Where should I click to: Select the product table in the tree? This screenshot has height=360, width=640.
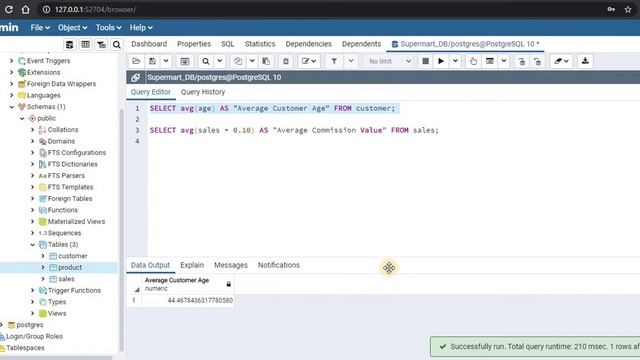point(70,267)
